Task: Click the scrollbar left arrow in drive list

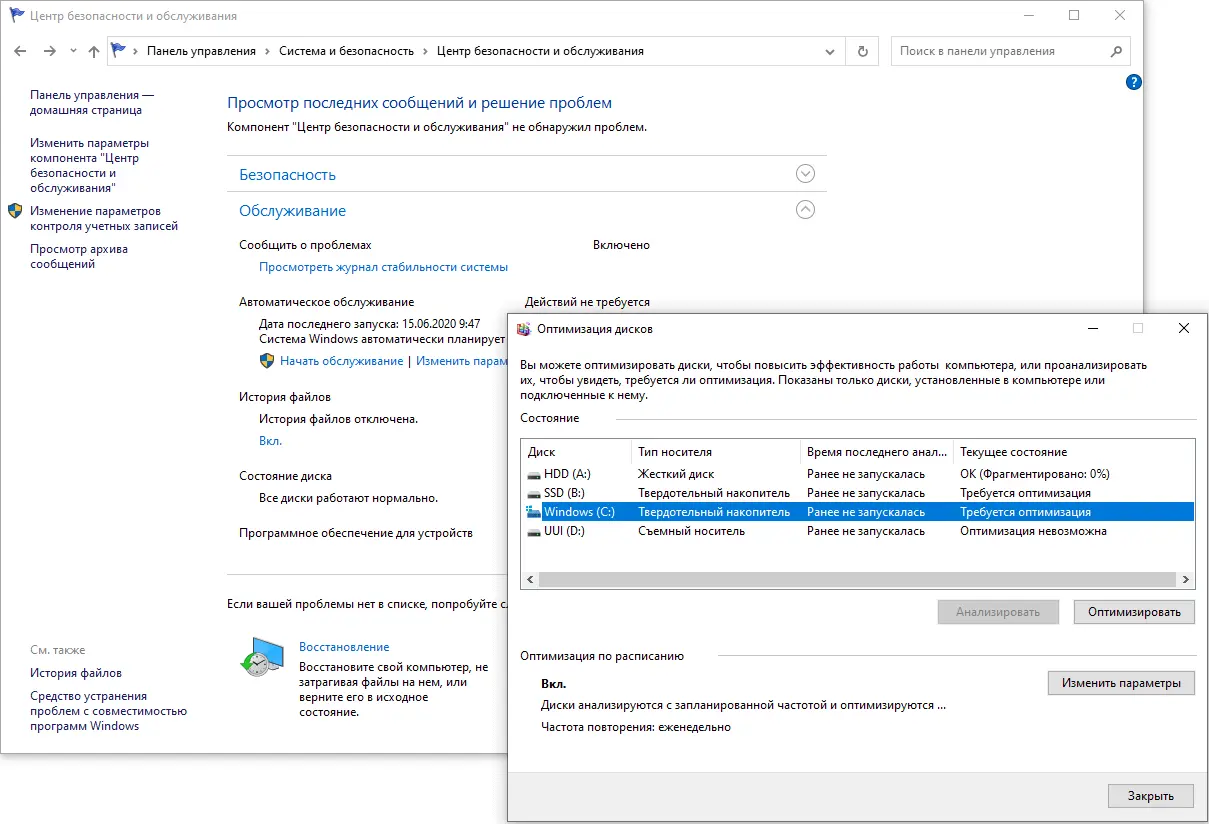Action: tap(529, 579)
